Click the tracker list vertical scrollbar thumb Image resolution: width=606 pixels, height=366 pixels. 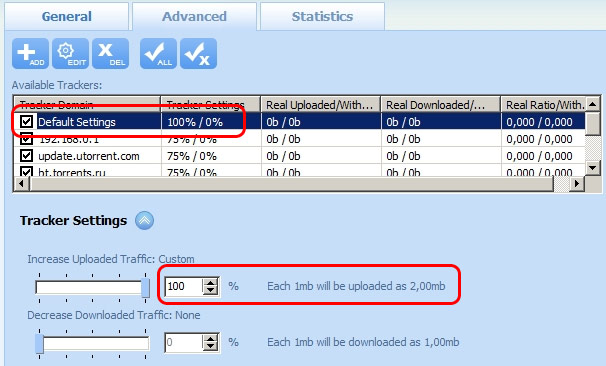click(592, 124)
